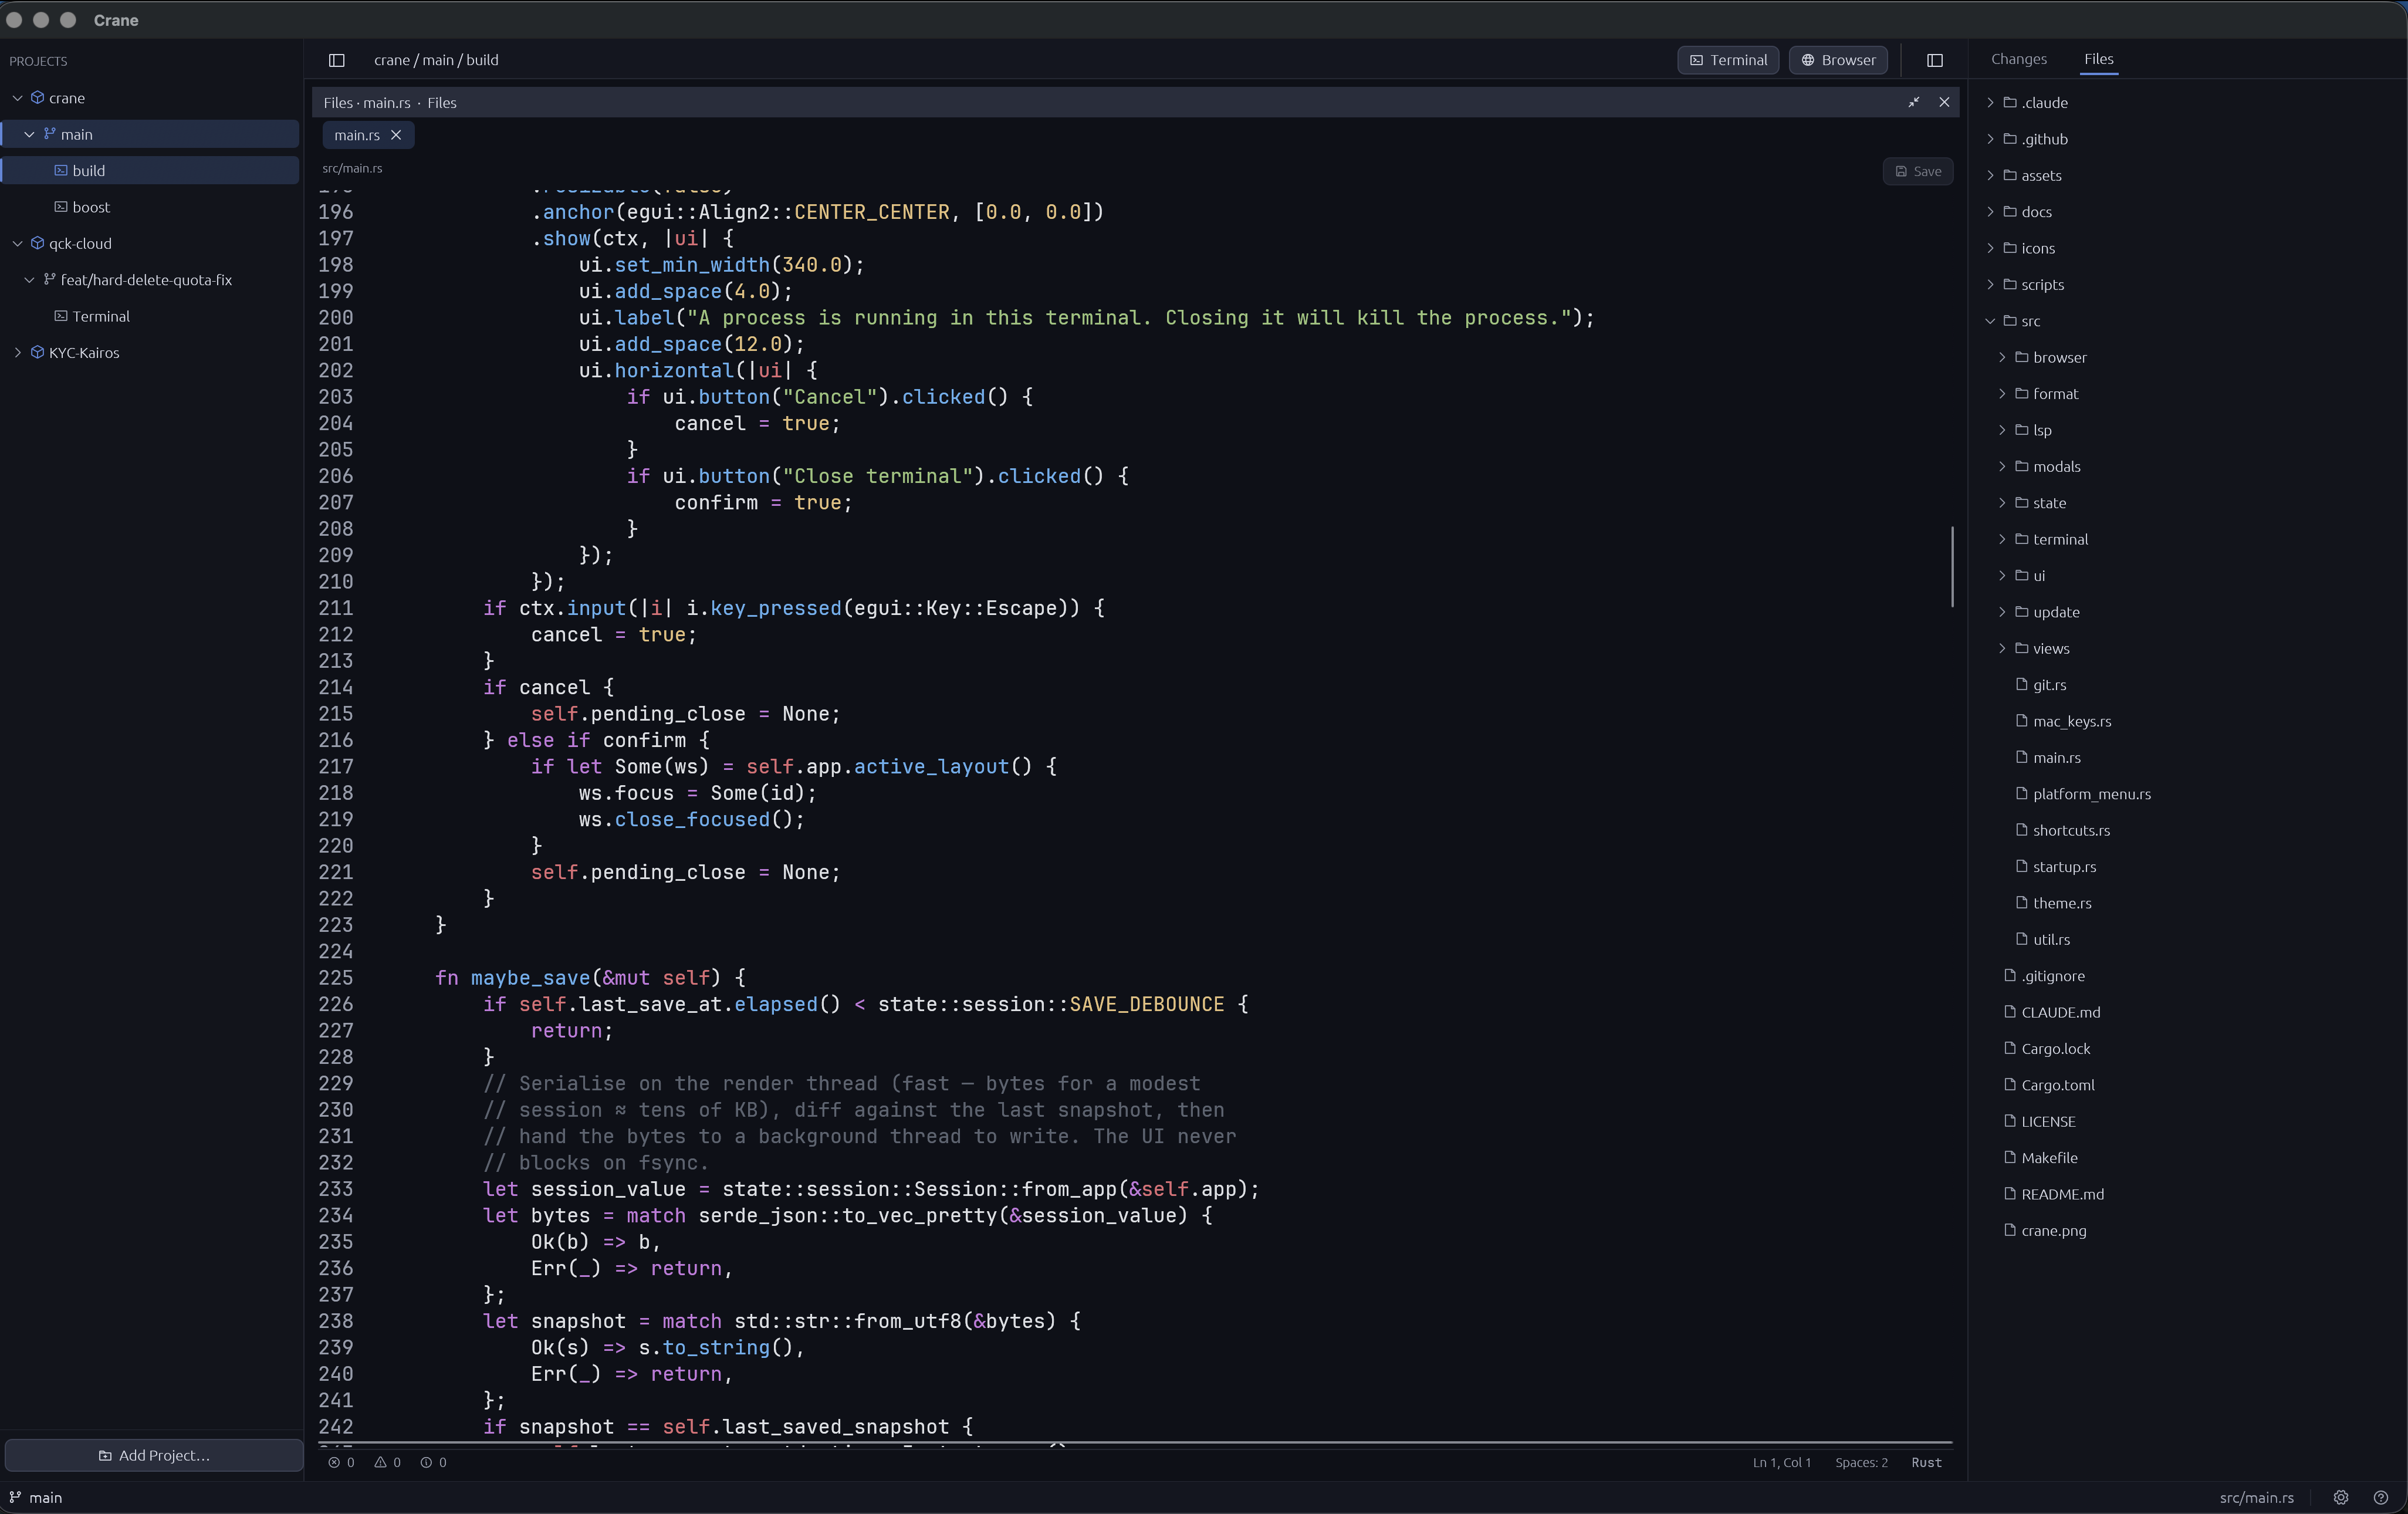Click the Add Project folder icon
The width and height of the screenshot is (2408, 1514).
(x=105, y=1455)
